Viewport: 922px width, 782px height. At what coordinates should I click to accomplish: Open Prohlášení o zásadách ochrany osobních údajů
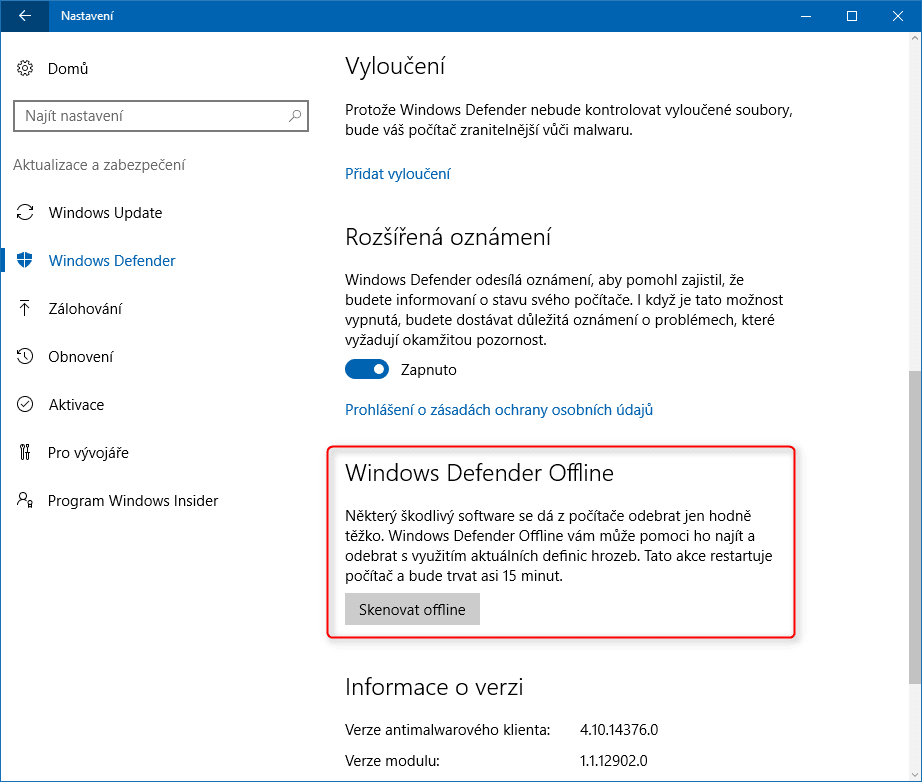[x=499, y=410]
